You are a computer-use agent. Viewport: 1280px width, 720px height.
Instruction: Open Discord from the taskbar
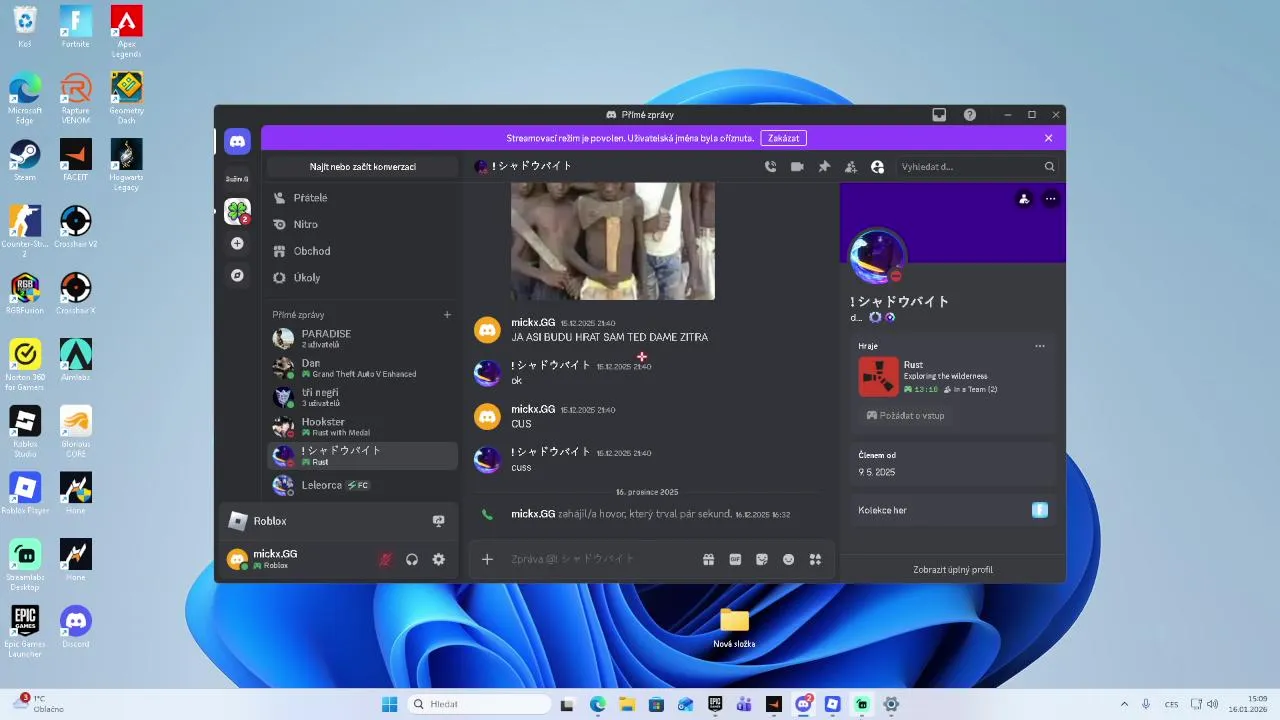(803, 704)
